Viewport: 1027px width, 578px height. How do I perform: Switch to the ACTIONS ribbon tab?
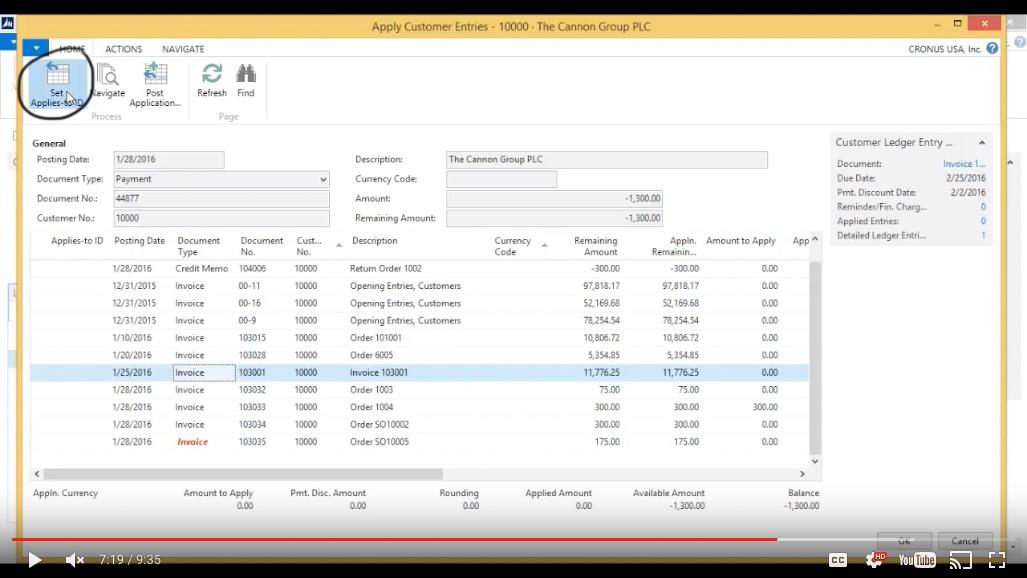tap(124, 49)
